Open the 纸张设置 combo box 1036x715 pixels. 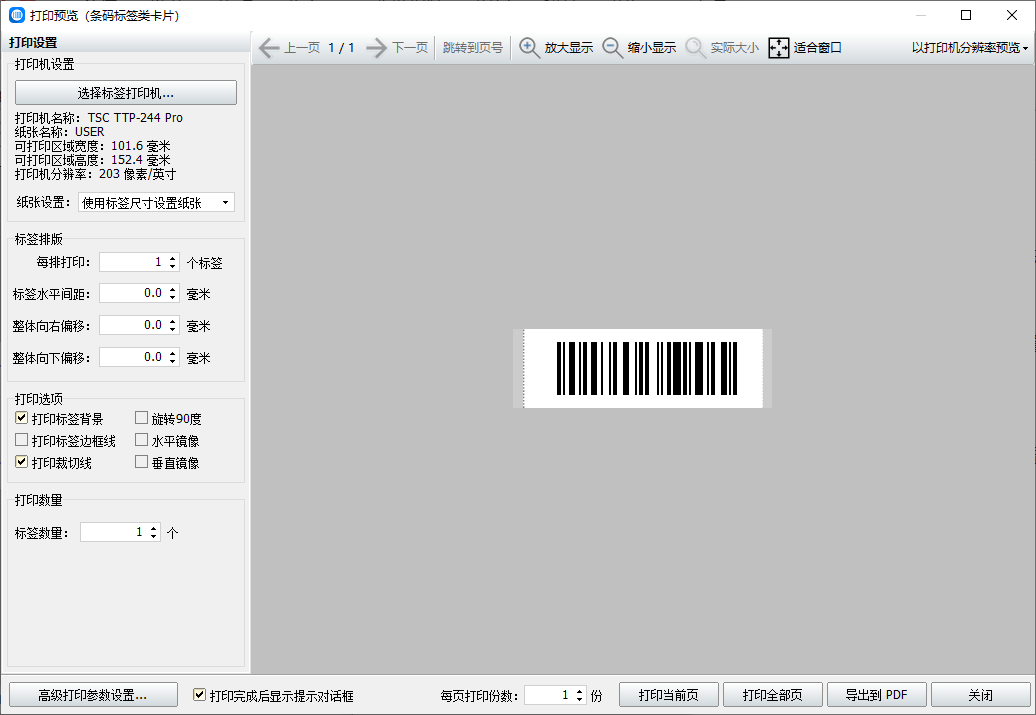156,202
